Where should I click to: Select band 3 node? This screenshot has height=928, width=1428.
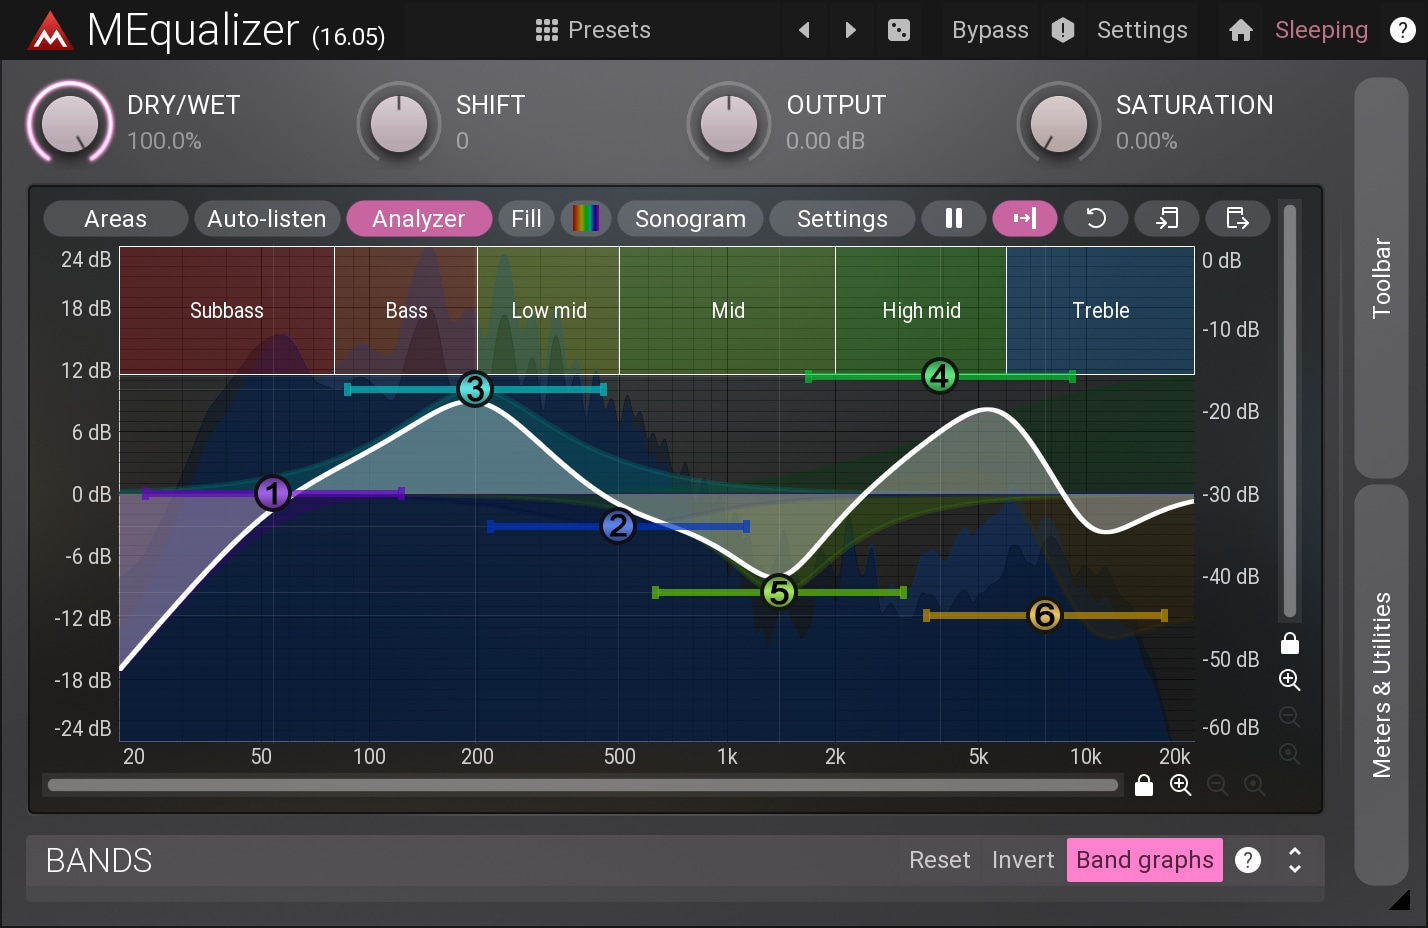pyautogui.click(x=475, y=388)
